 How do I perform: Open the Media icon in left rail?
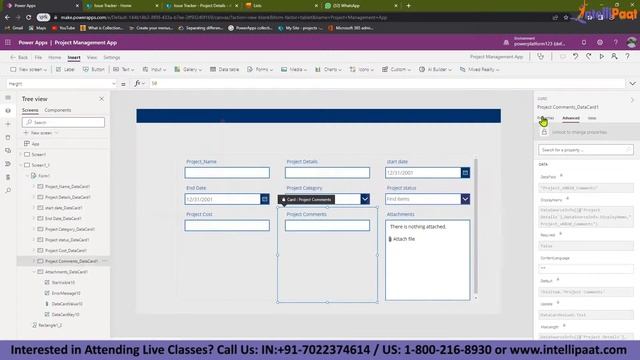8,151
